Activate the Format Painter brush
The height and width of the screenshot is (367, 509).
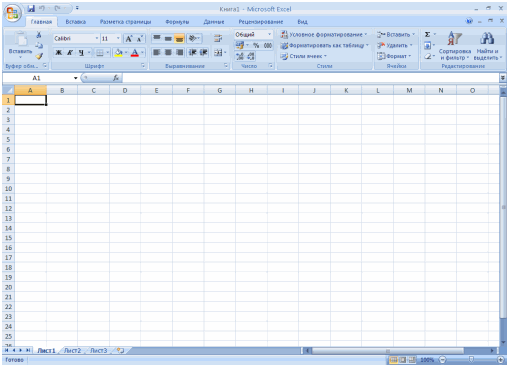click(39, 56)
